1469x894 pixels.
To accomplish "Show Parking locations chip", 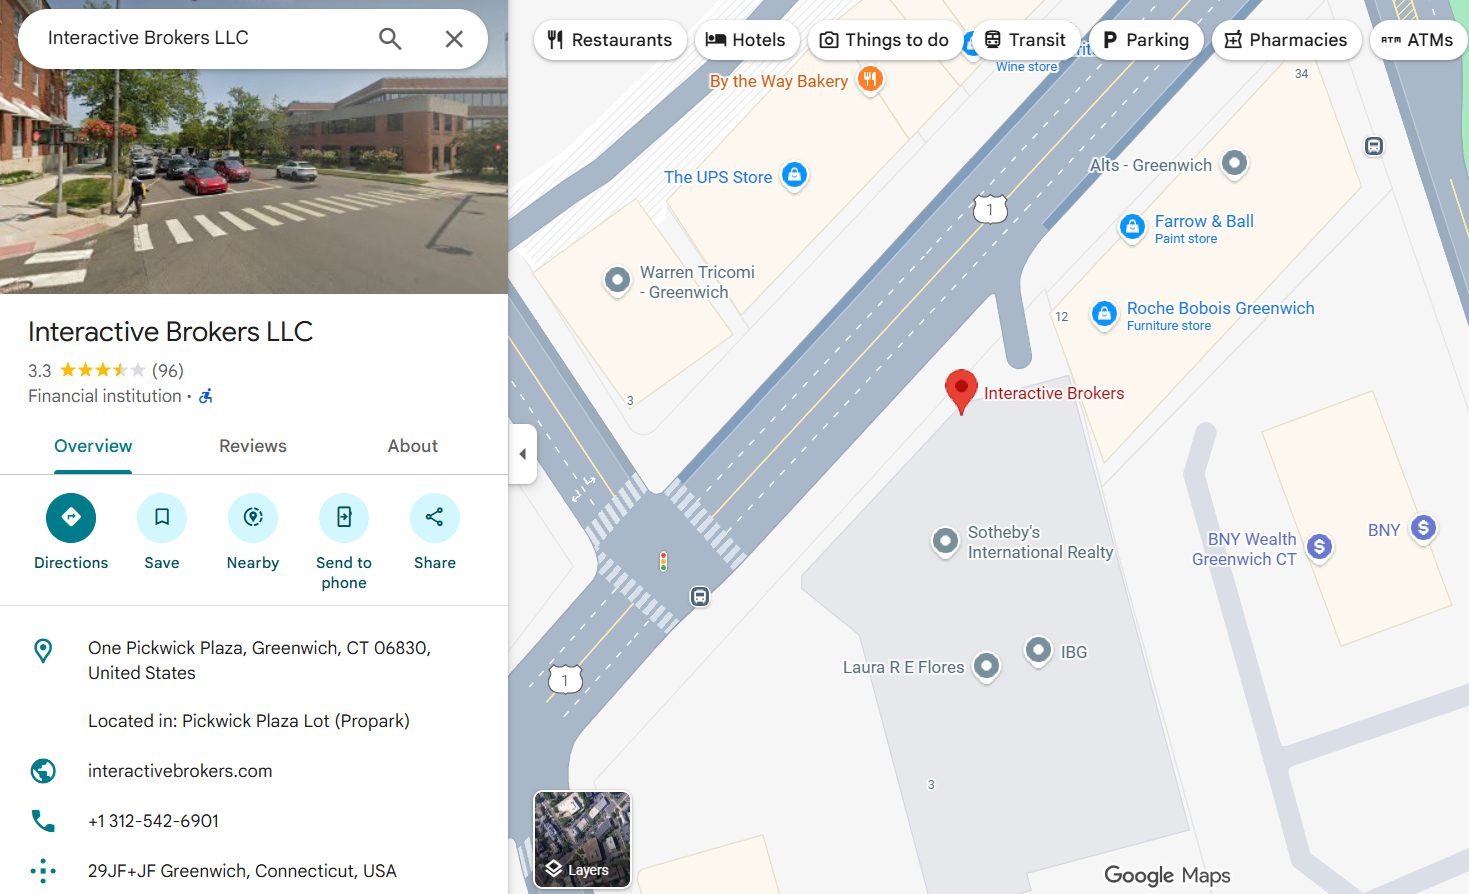I will 1146,40.
